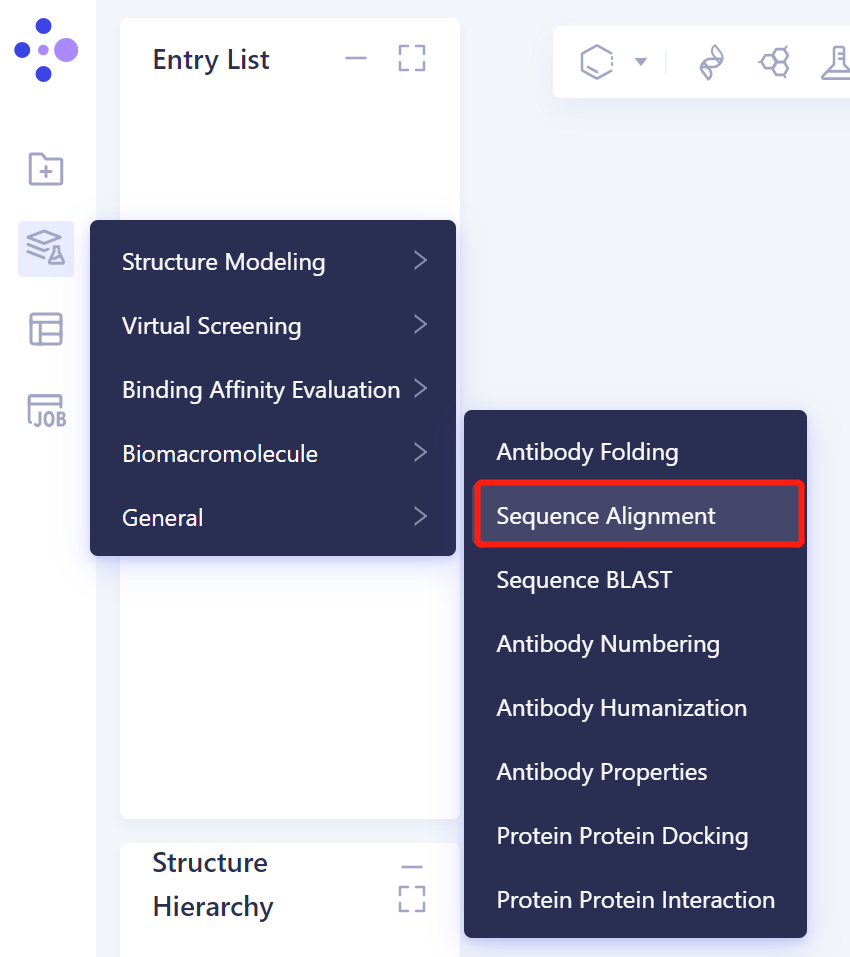Image resolution: width=850 pixels, height=957 pixels.
Task: Expand the Structure Modeling submenu
Action: (272, 262)
